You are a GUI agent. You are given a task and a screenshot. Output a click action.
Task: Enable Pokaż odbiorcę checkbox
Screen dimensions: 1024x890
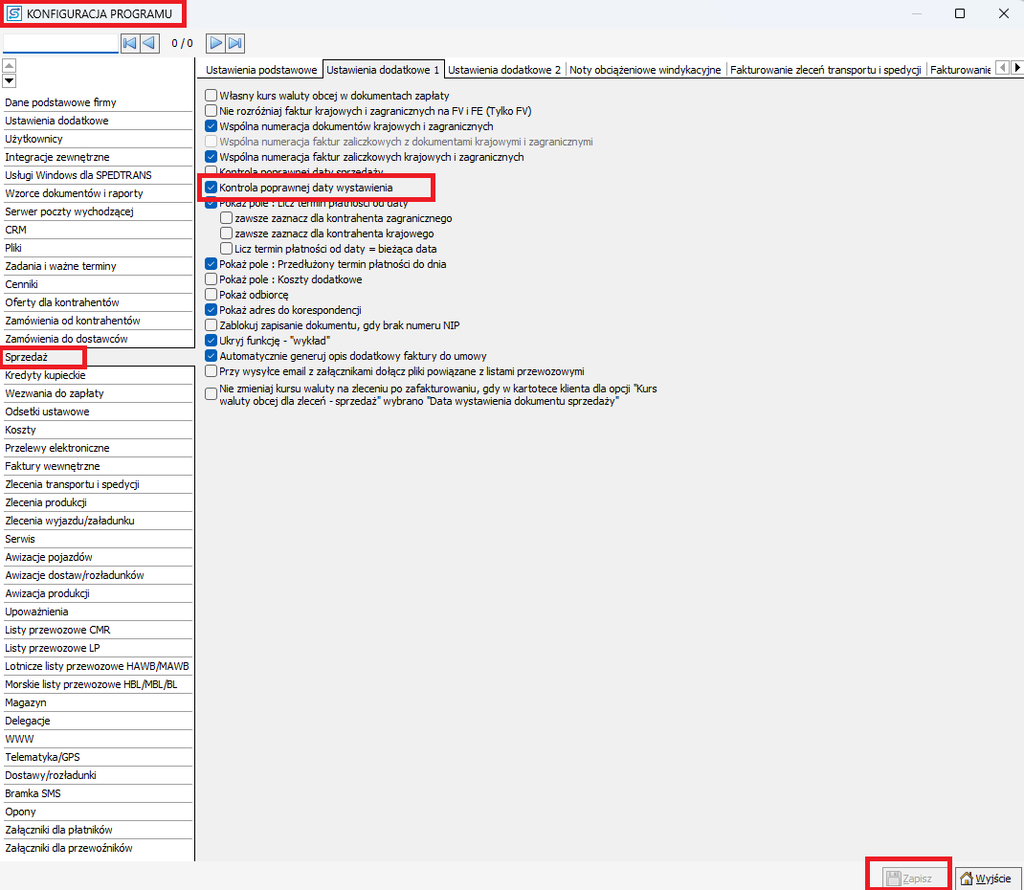[x=211, y=294]
